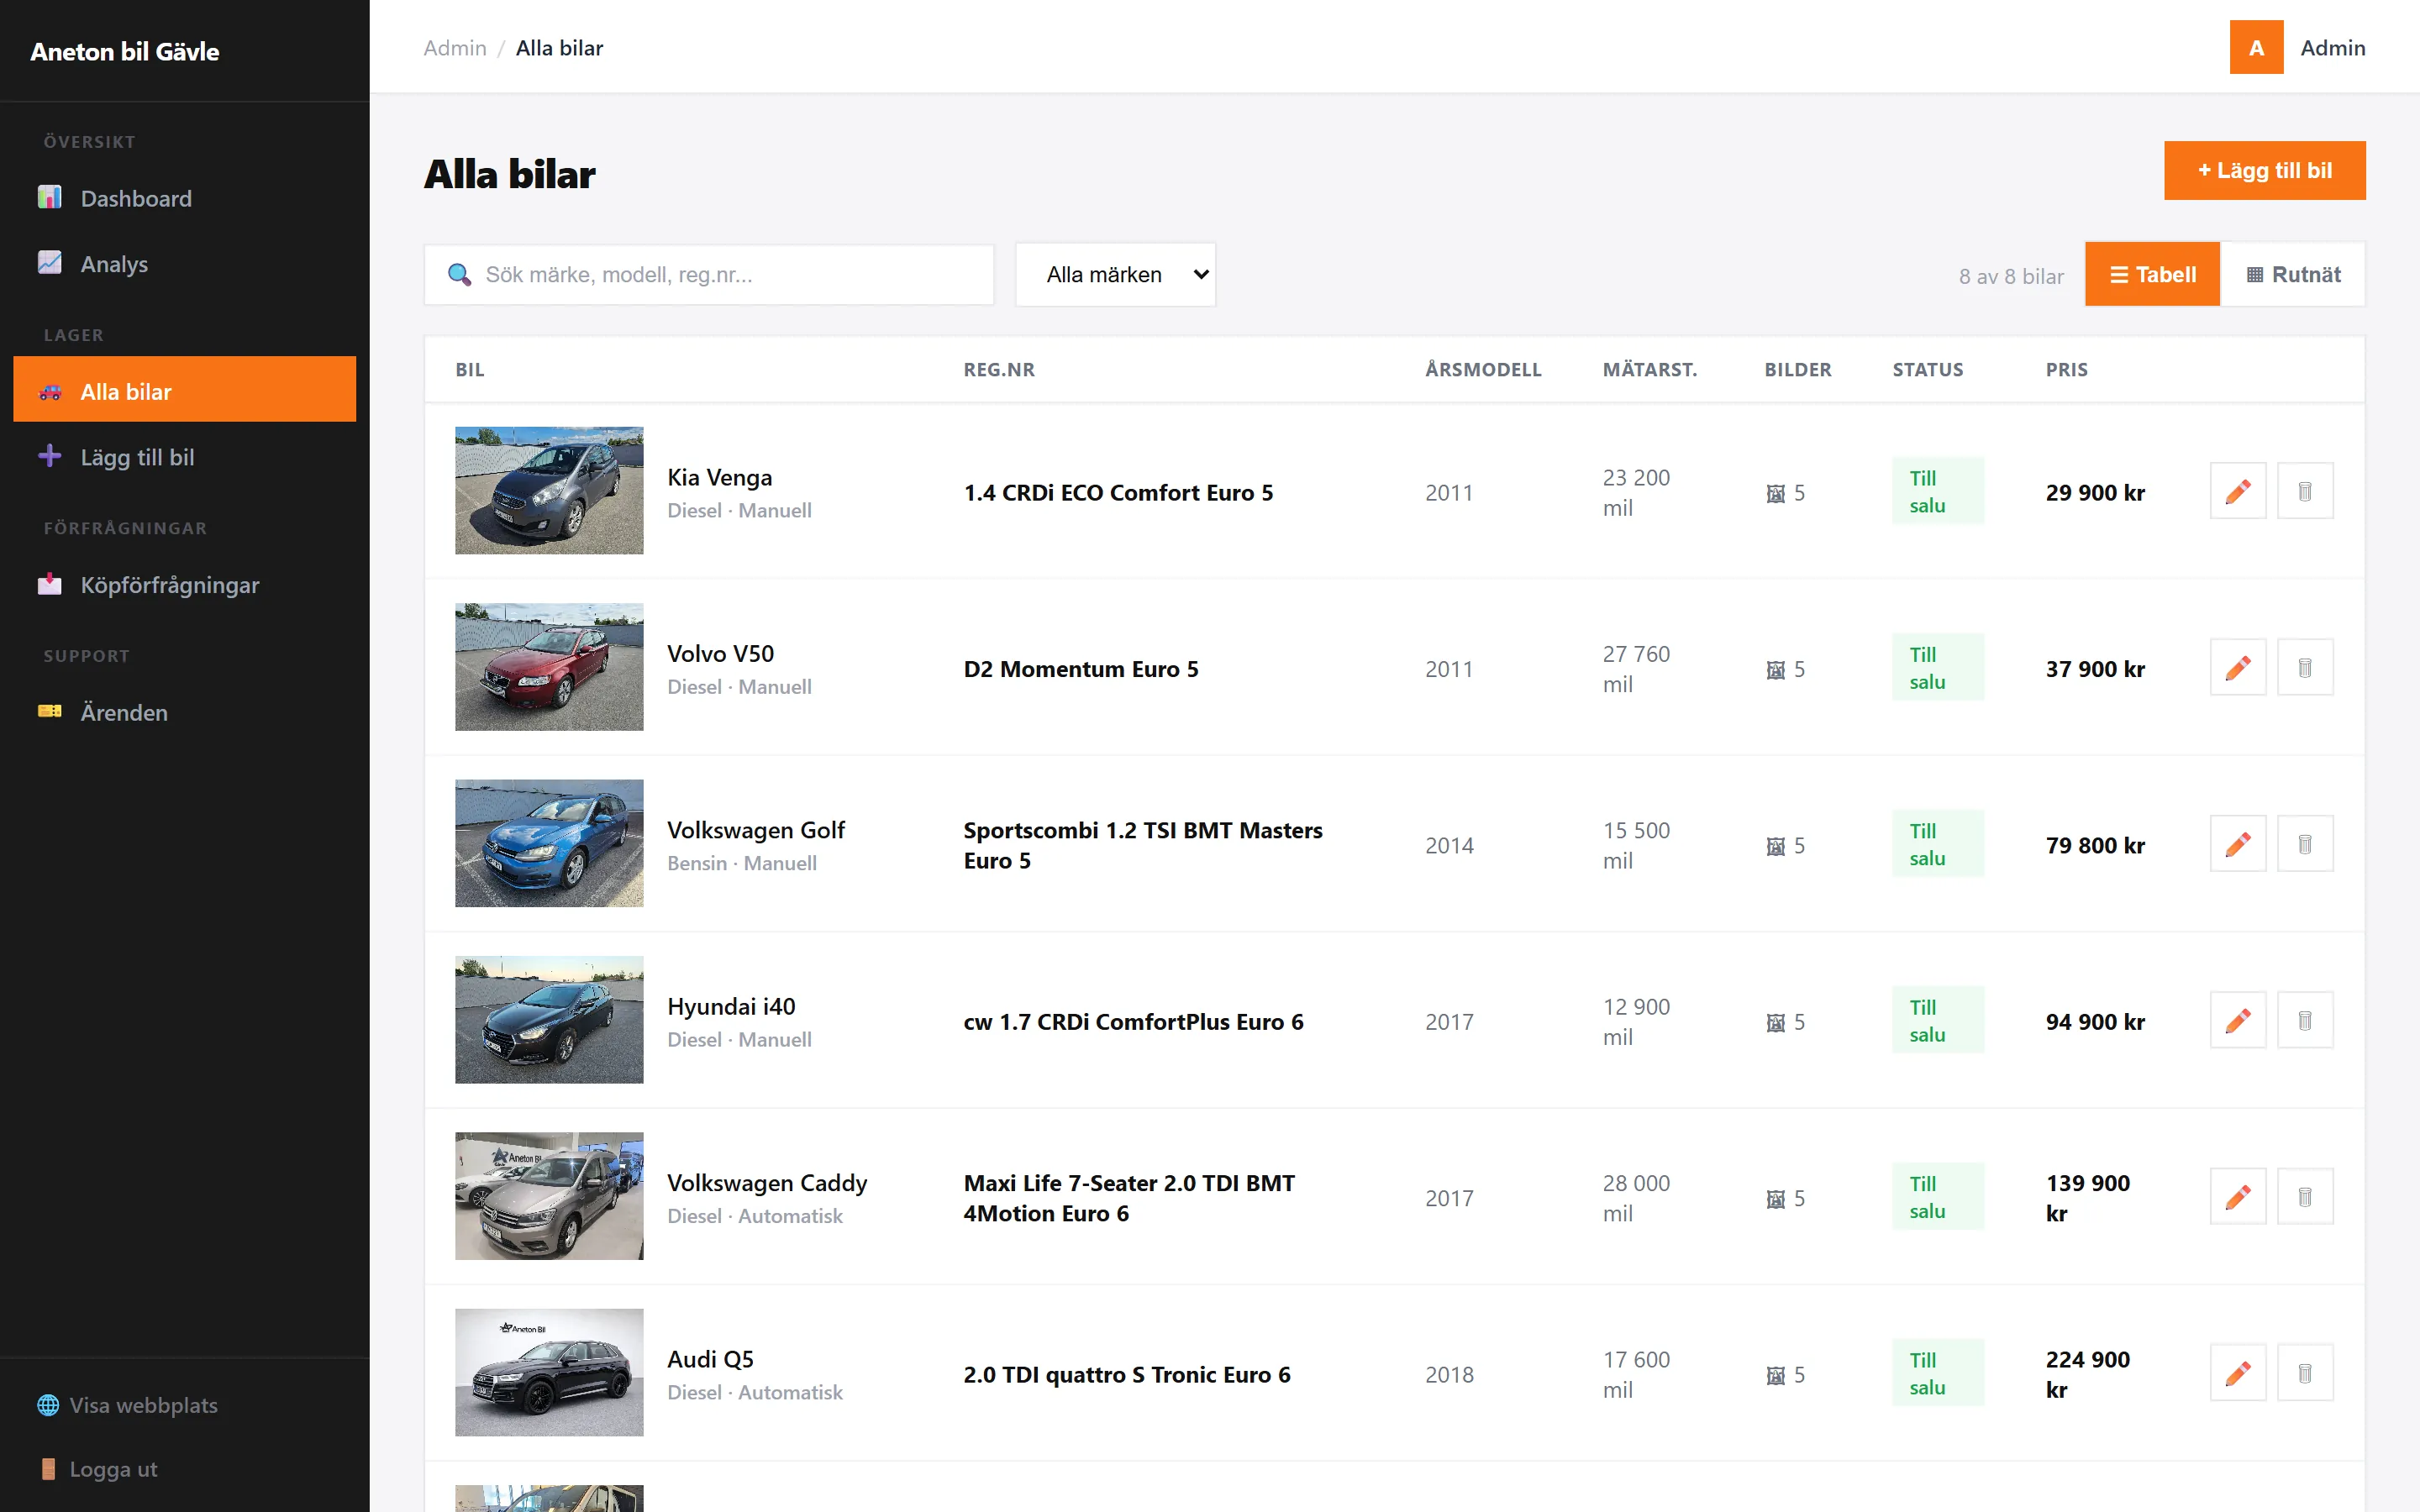Image resolution: width=2420 pixels, height=1512 pixels.
Task: Click pencil icon for Volkswagen Caddy
Action: [x=2237, y=1197]
